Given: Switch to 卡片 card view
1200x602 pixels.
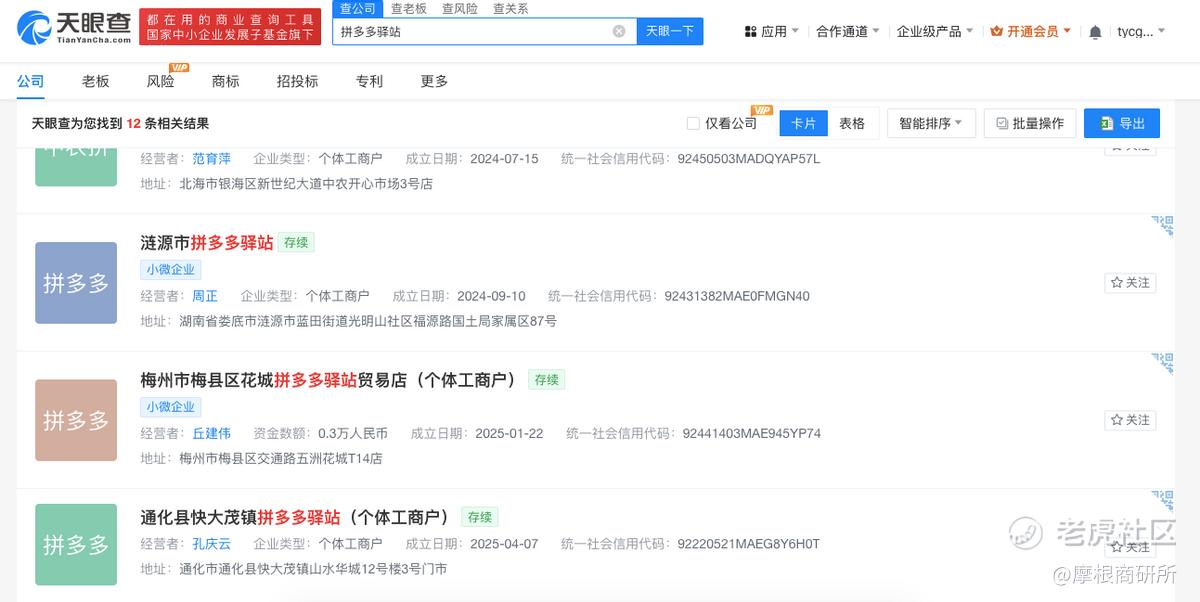Looking at the screenshot, I should point(804,123).
